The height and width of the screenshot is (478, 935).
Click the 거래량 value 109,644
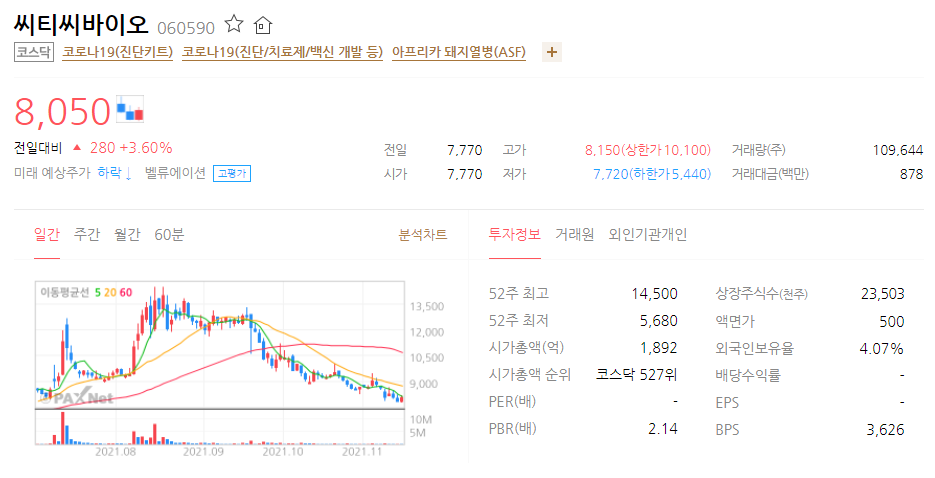[897, 150]
